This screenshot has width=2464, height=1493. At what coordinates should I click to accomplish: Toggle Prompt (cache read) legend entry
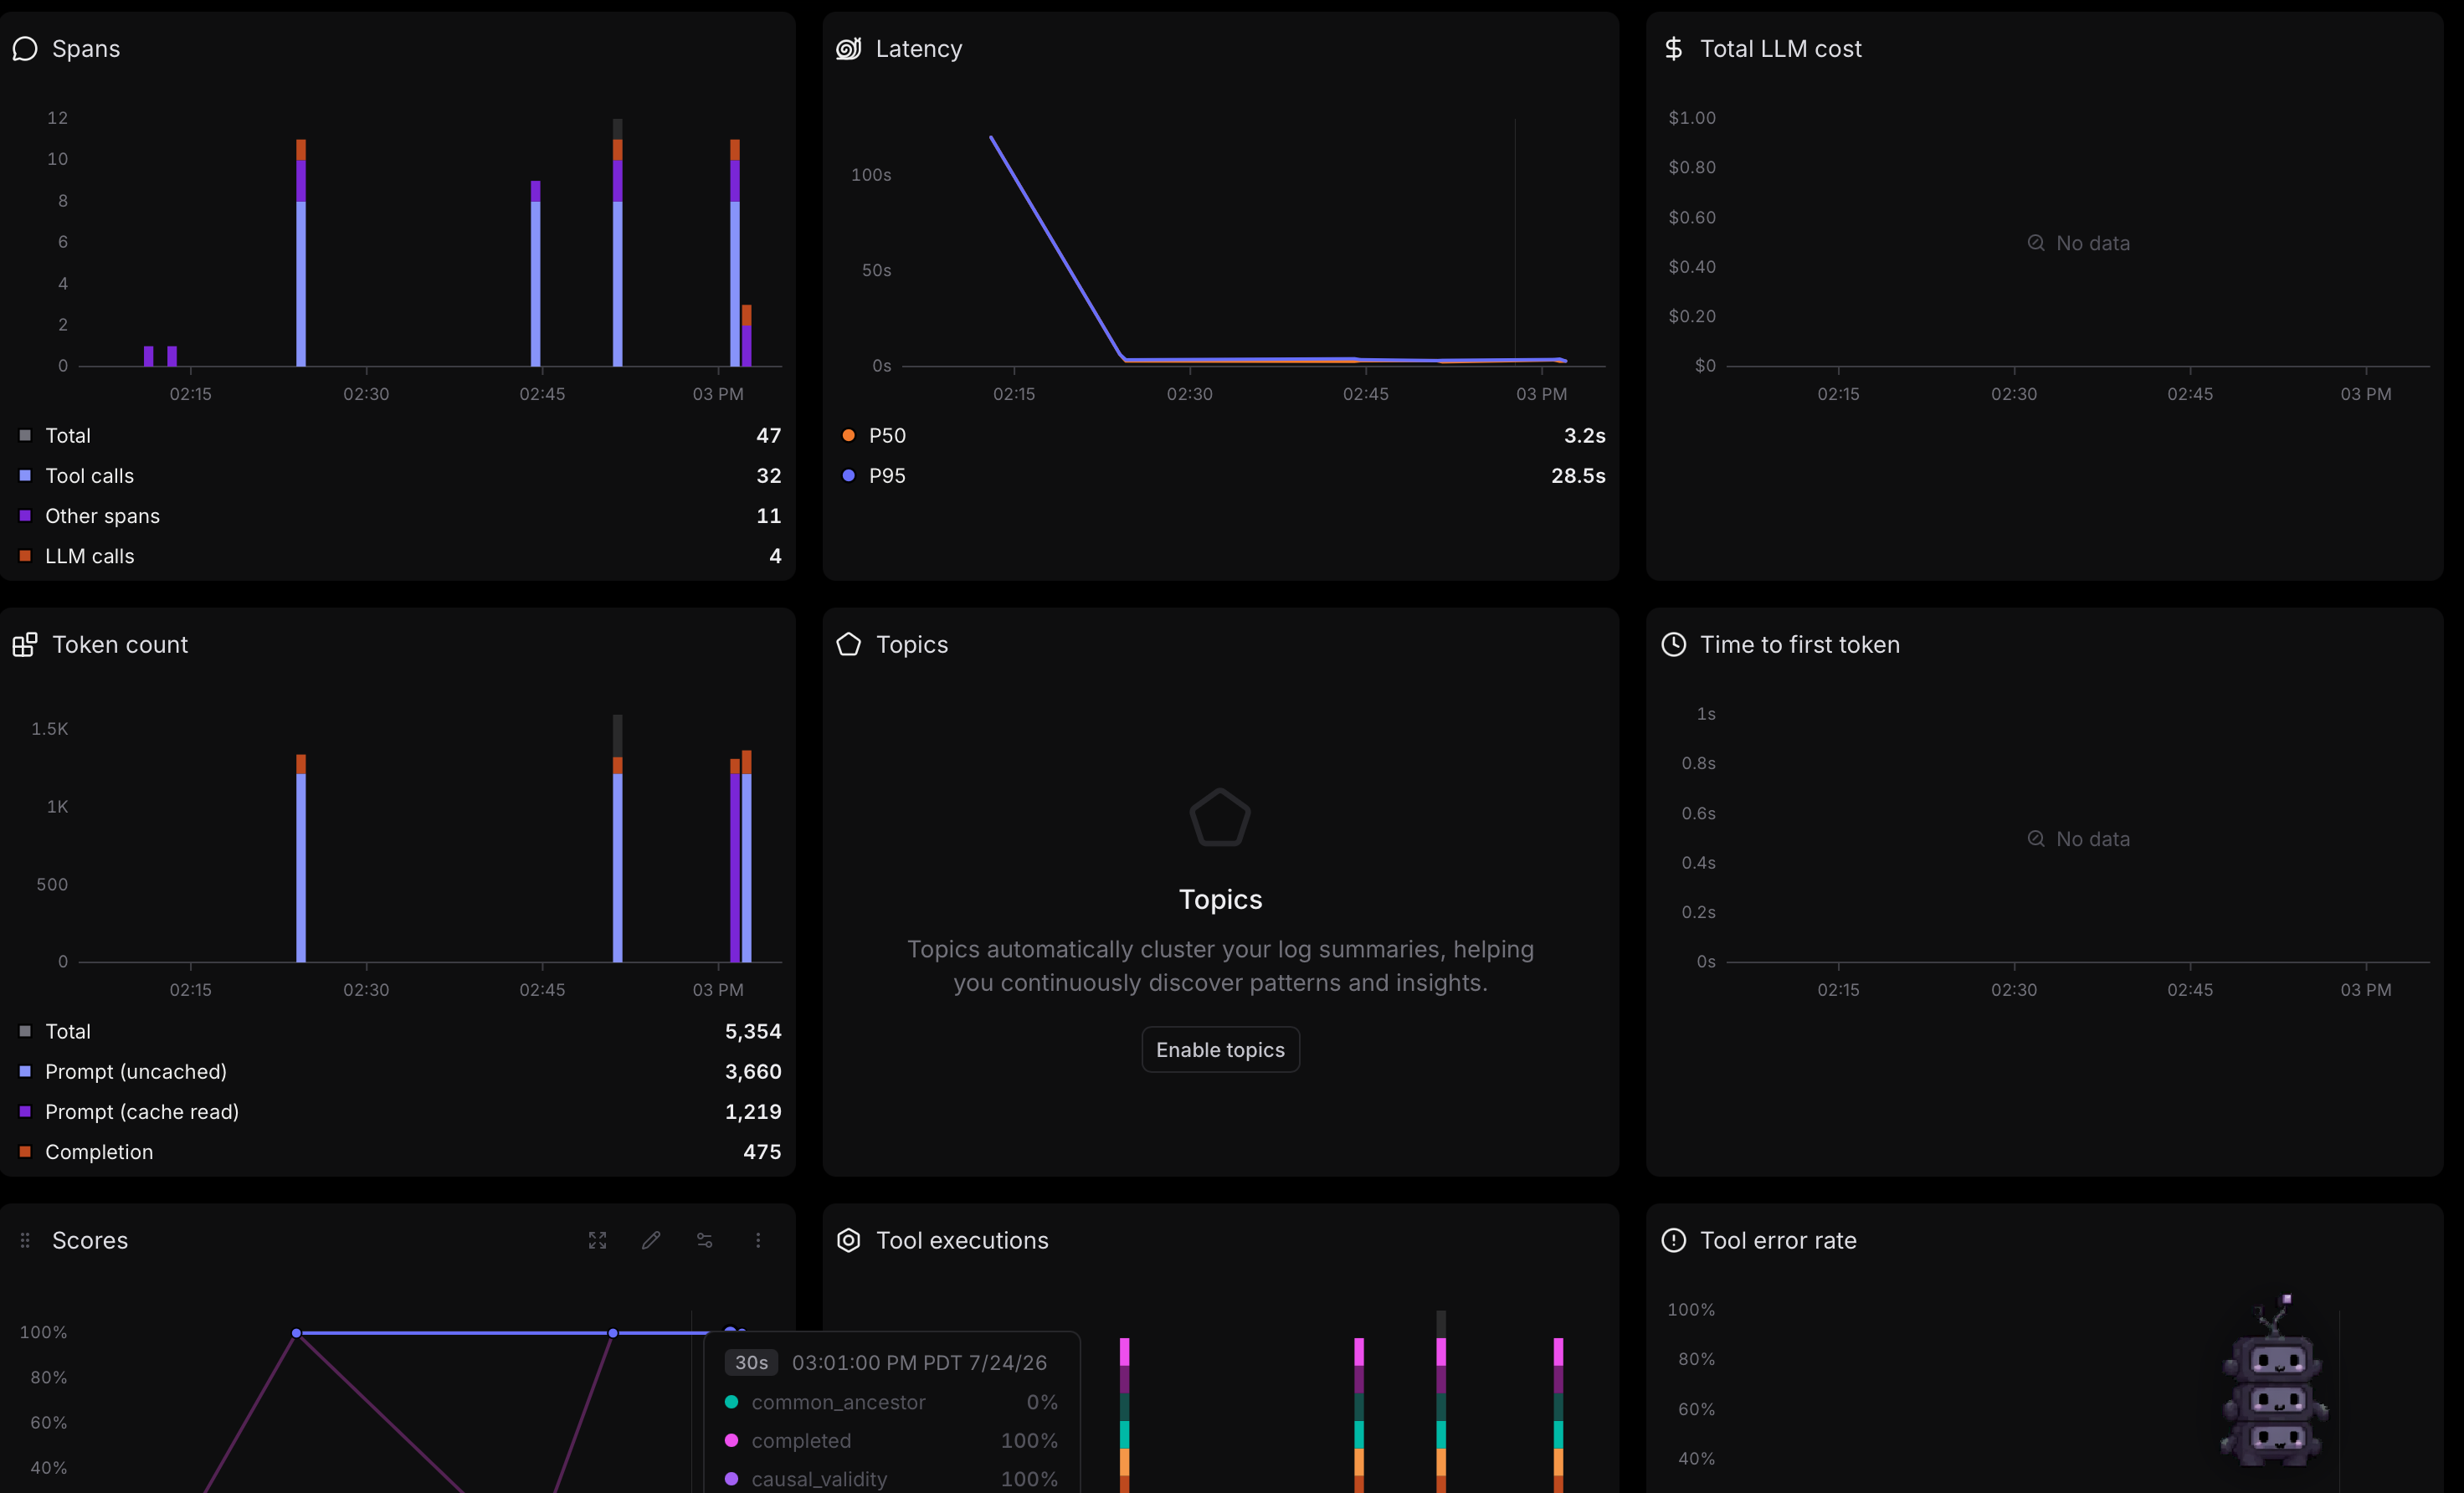[x=400, y=1112]
